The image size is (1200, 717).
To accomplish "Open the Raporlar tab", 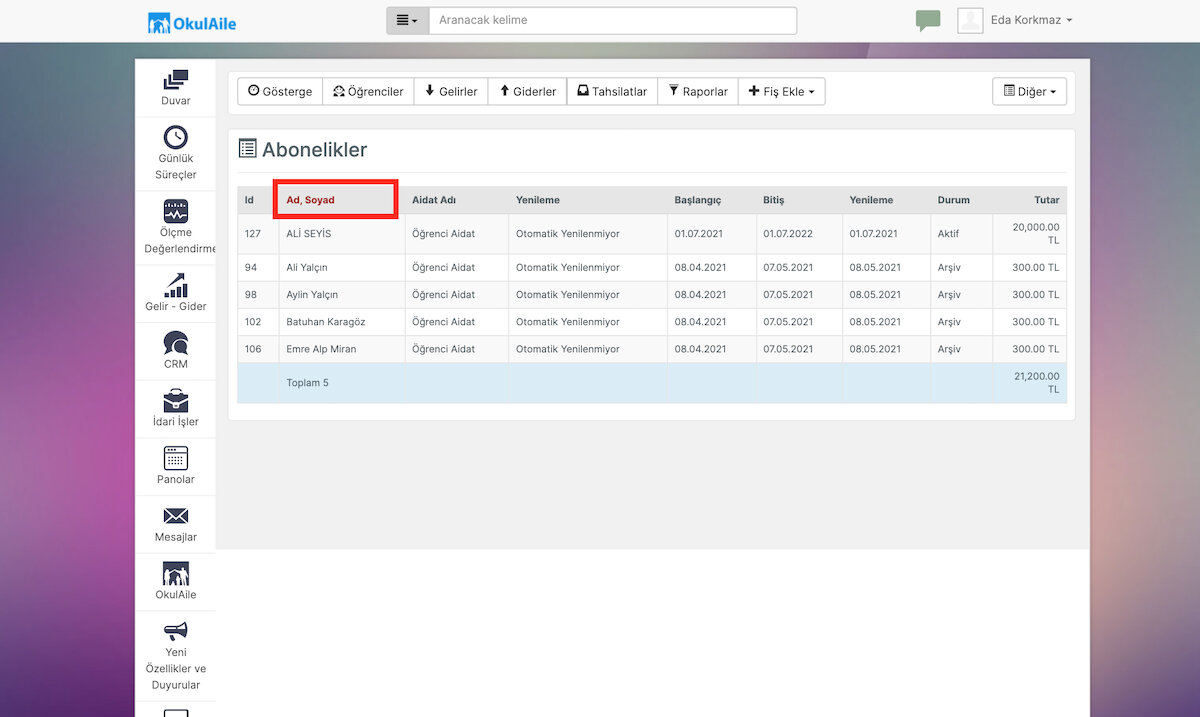I will (698, 91).
